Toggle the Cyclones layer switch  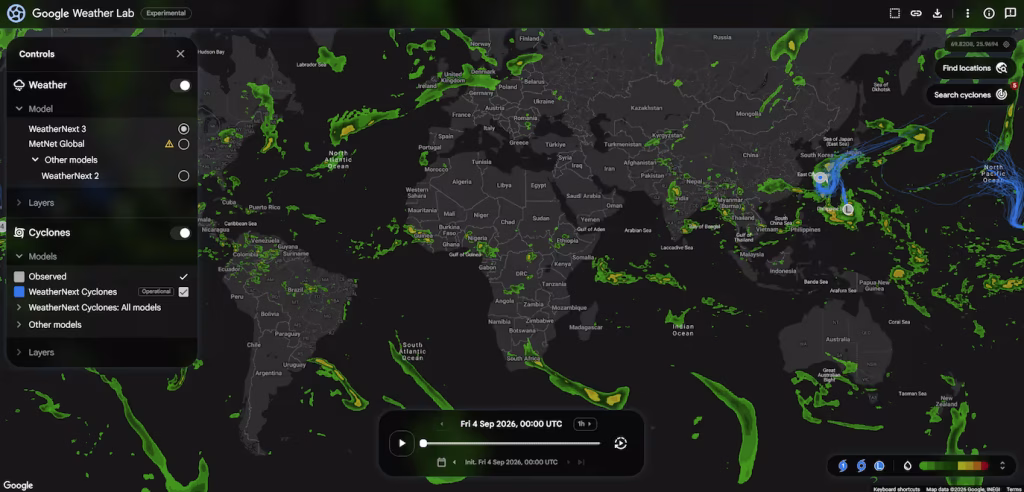tap(180, 233)
